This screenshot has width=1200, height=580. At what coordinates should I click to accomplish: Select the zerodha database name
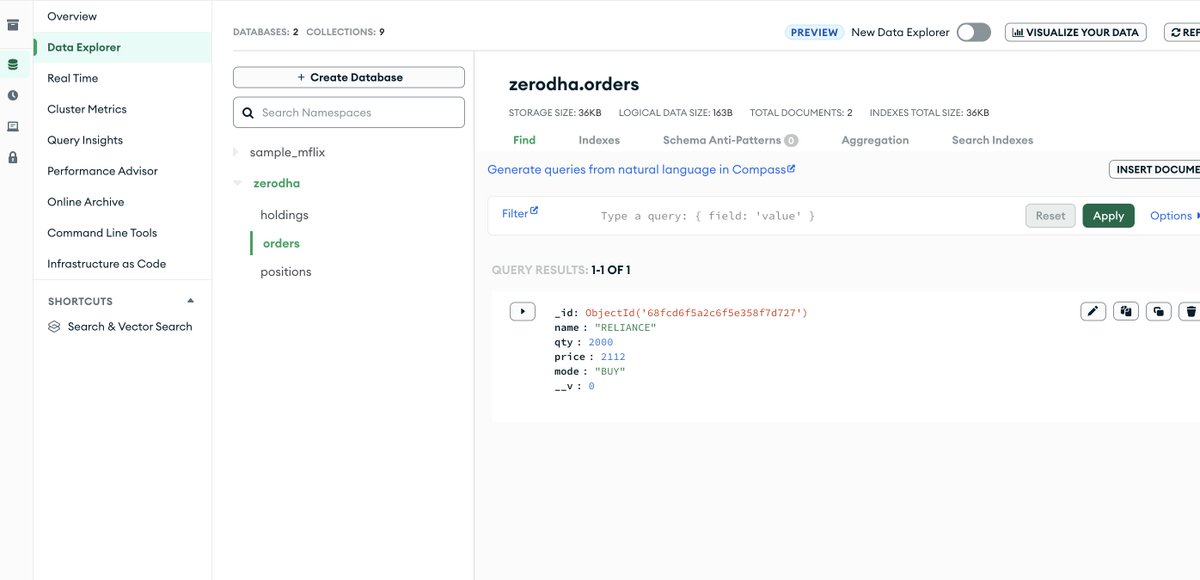(277, 184)
